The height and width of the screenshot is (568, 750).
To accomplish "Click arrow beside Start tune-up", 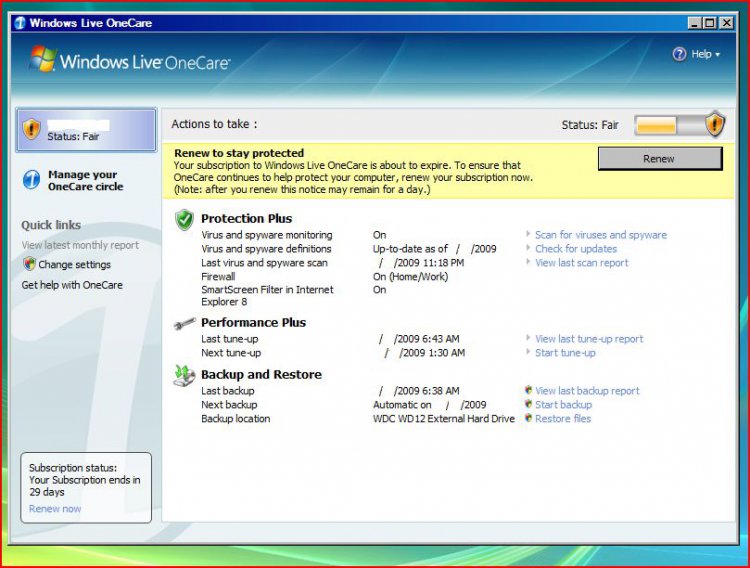I will click(x=528, y=352).
